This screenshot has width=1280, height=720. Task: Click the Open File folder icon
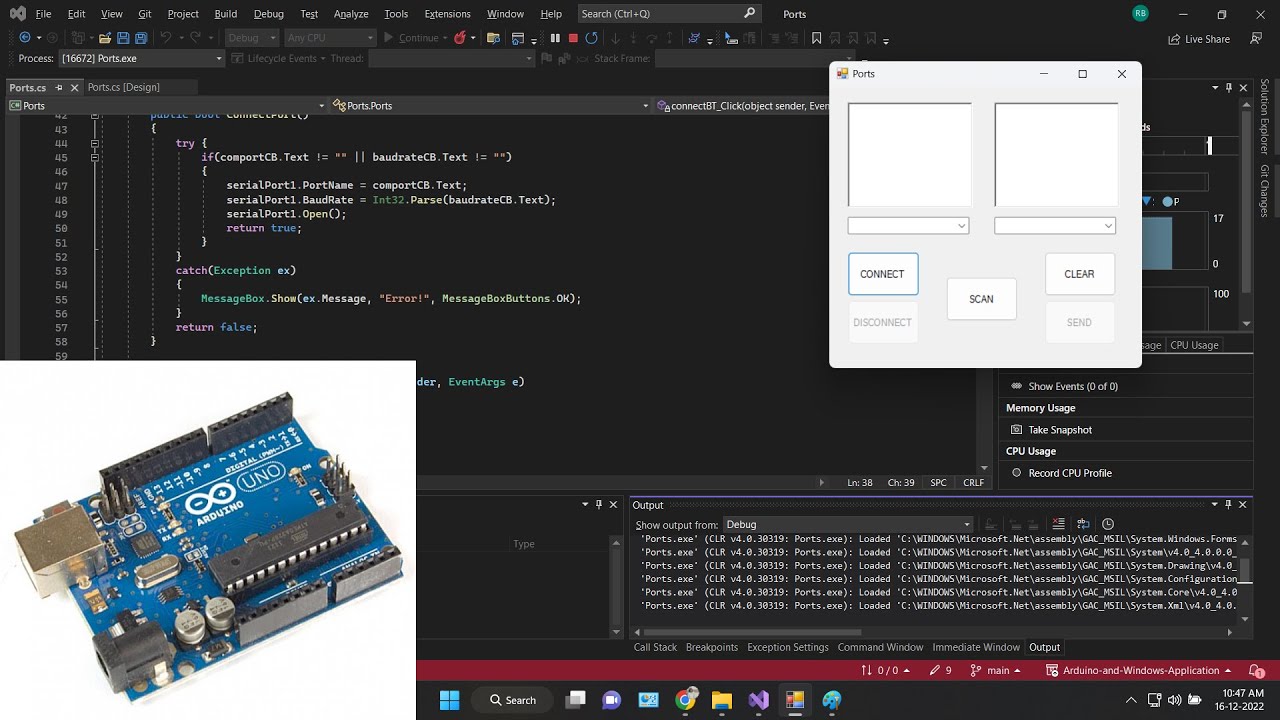105,38
